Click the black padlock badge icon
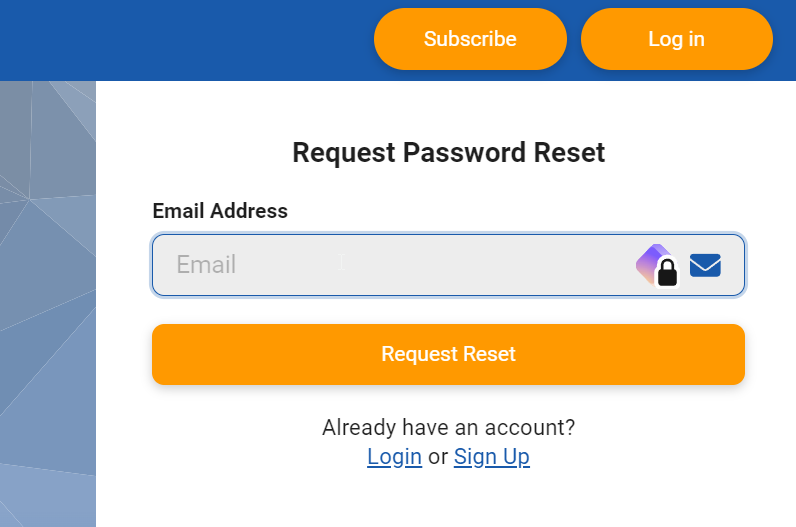Image resolution: width=796 pixels, height=527 pixels. [668, 273]
